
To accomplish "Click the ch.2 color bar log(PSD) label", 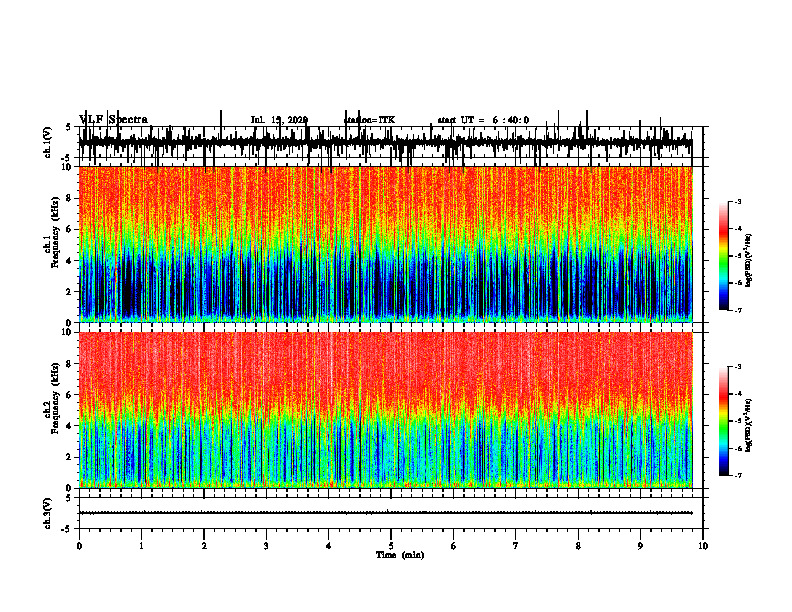I will pyautogui.click(x=749, y=425).
